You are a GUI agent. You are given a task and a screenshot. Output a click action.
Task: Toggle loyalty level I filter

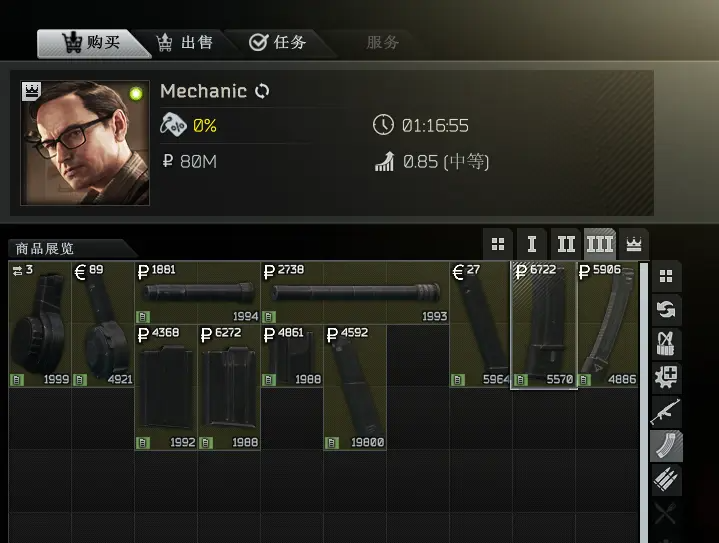coord(532,244)
